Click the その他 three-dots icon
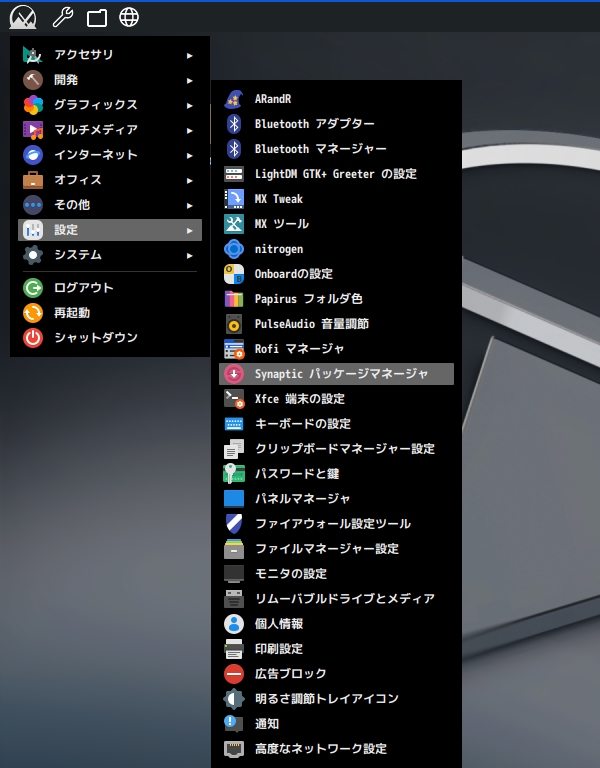The width and height of the screenshot is (600, 768). click(x=33, y=205)
